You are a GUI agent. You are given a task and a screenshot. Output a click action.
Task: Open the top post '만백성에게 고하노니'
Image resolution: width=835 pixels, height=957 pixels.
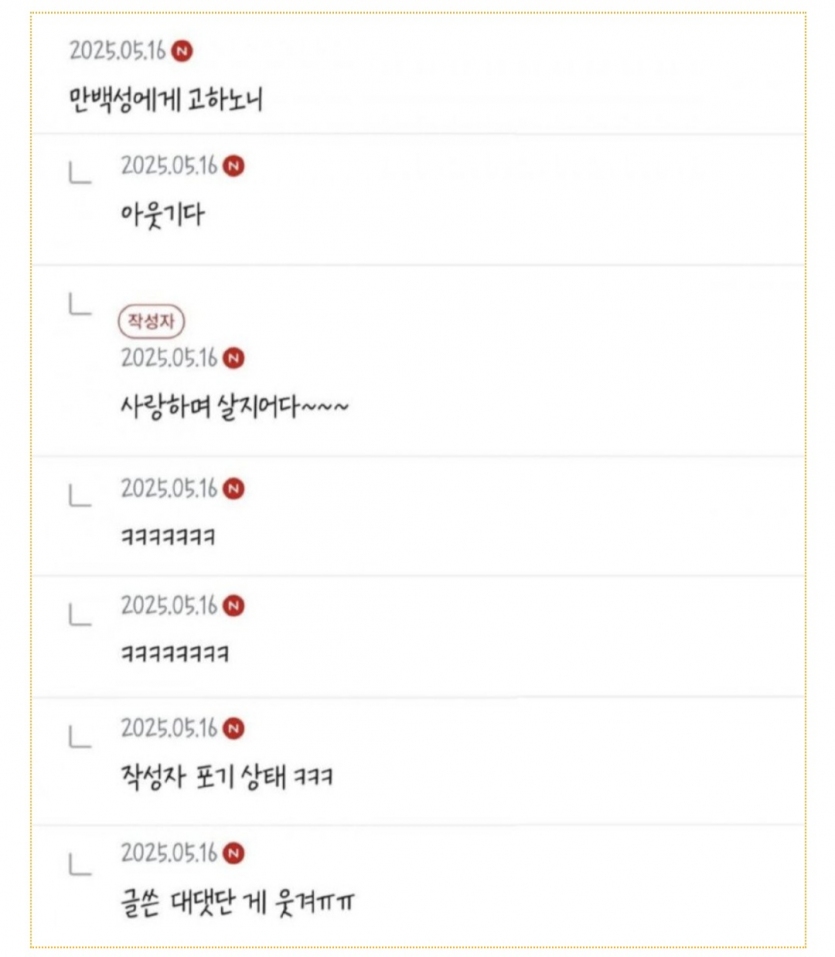(165, 99)
